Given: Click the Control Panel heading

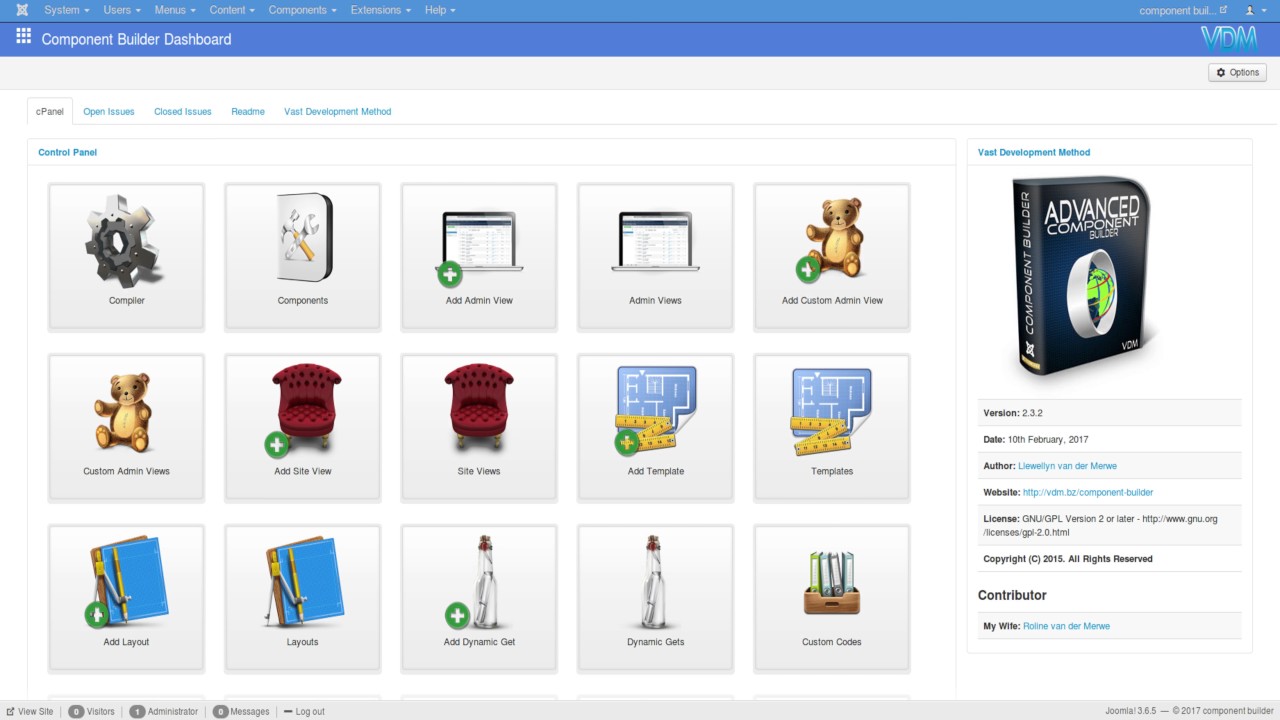Looking at the screenshot, I should [67, 152].
